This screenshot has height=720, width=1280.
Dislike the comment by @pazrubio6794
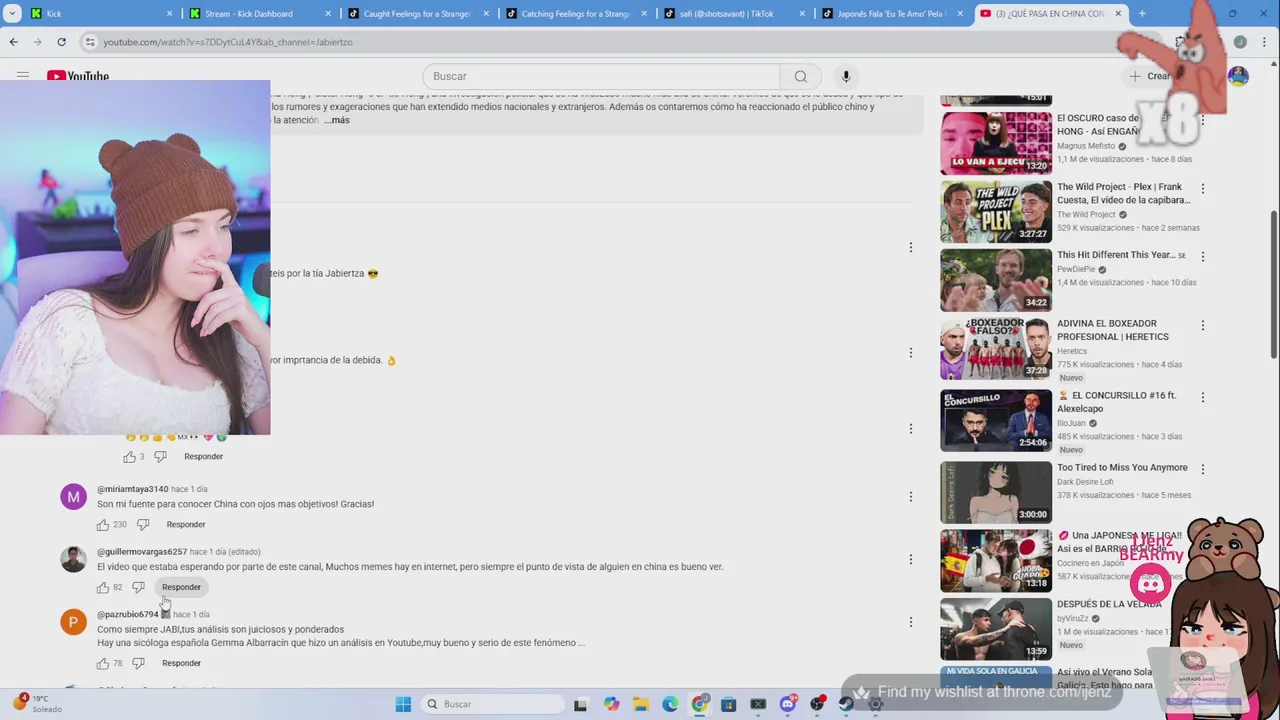[x=138, y=663]
